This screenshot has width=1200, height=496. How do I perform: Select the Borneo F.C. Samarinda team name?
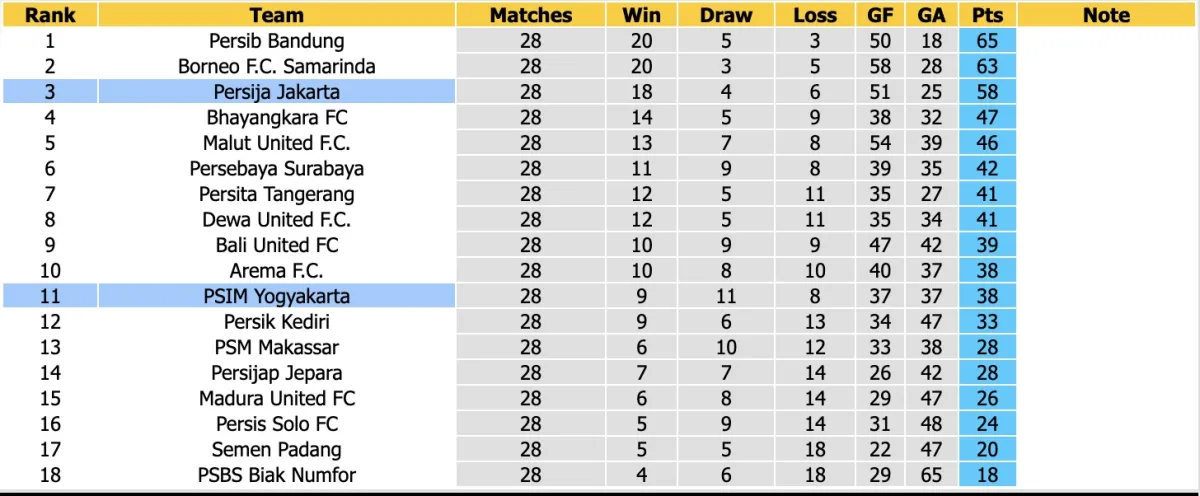[277, 66]
